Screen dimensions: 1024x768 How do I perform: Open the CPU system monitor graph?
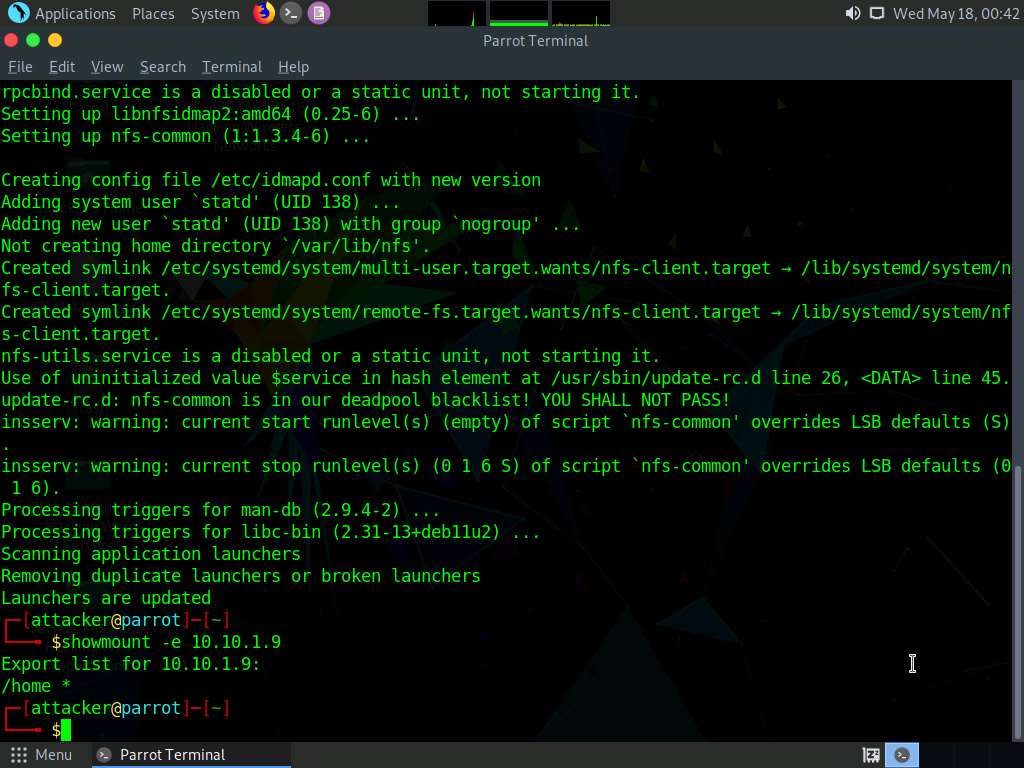pos(457,13)
